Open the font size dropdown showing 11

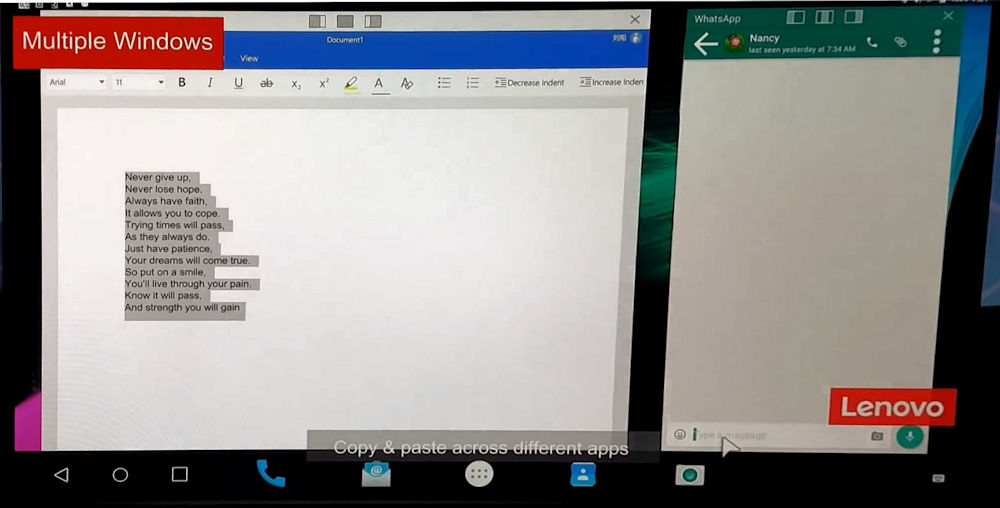click(x=139, y=82)
